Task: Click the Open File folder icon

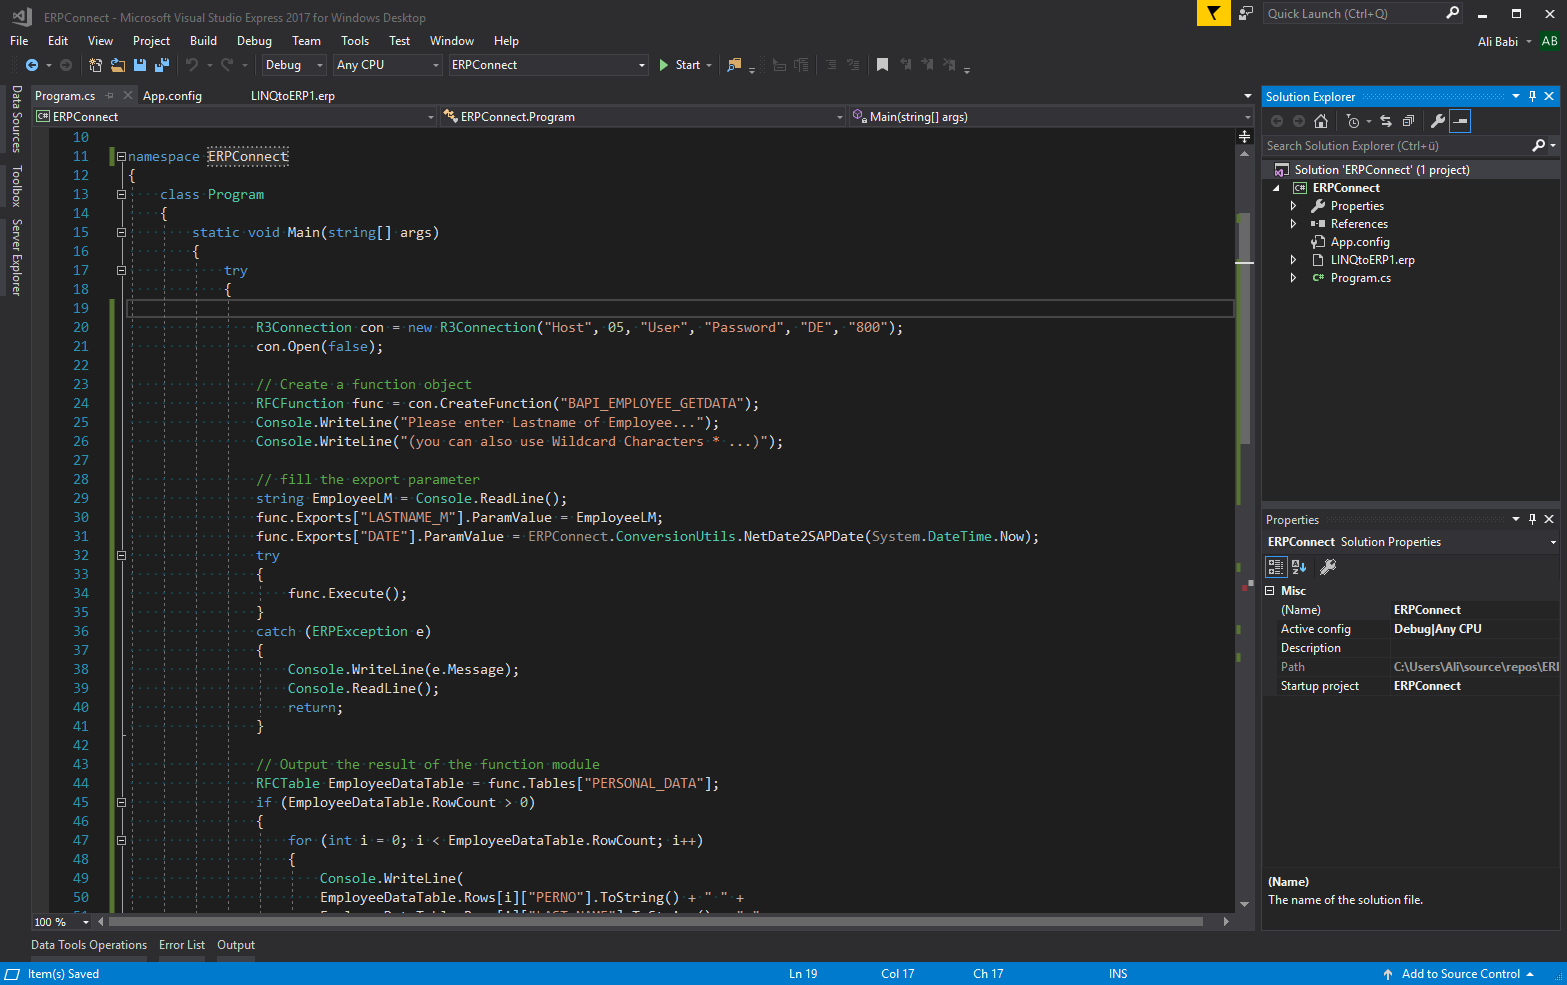Action: tap(118, 65)
